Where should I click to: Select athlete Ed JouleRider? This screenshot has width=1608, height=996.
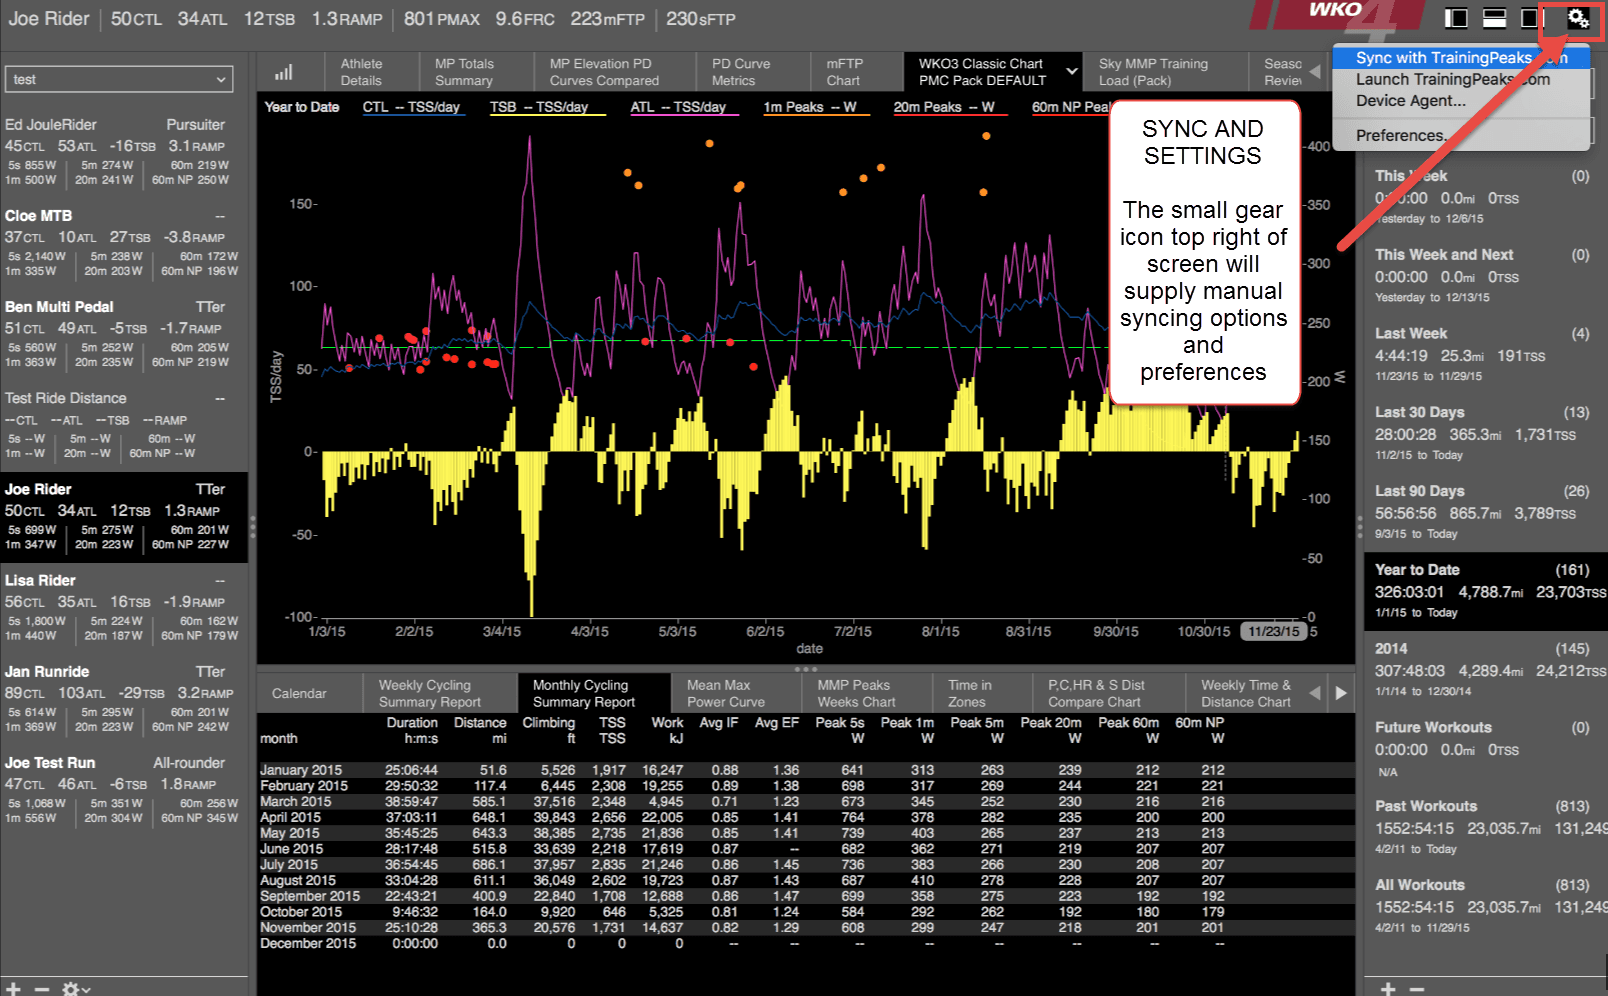[123, 152]
